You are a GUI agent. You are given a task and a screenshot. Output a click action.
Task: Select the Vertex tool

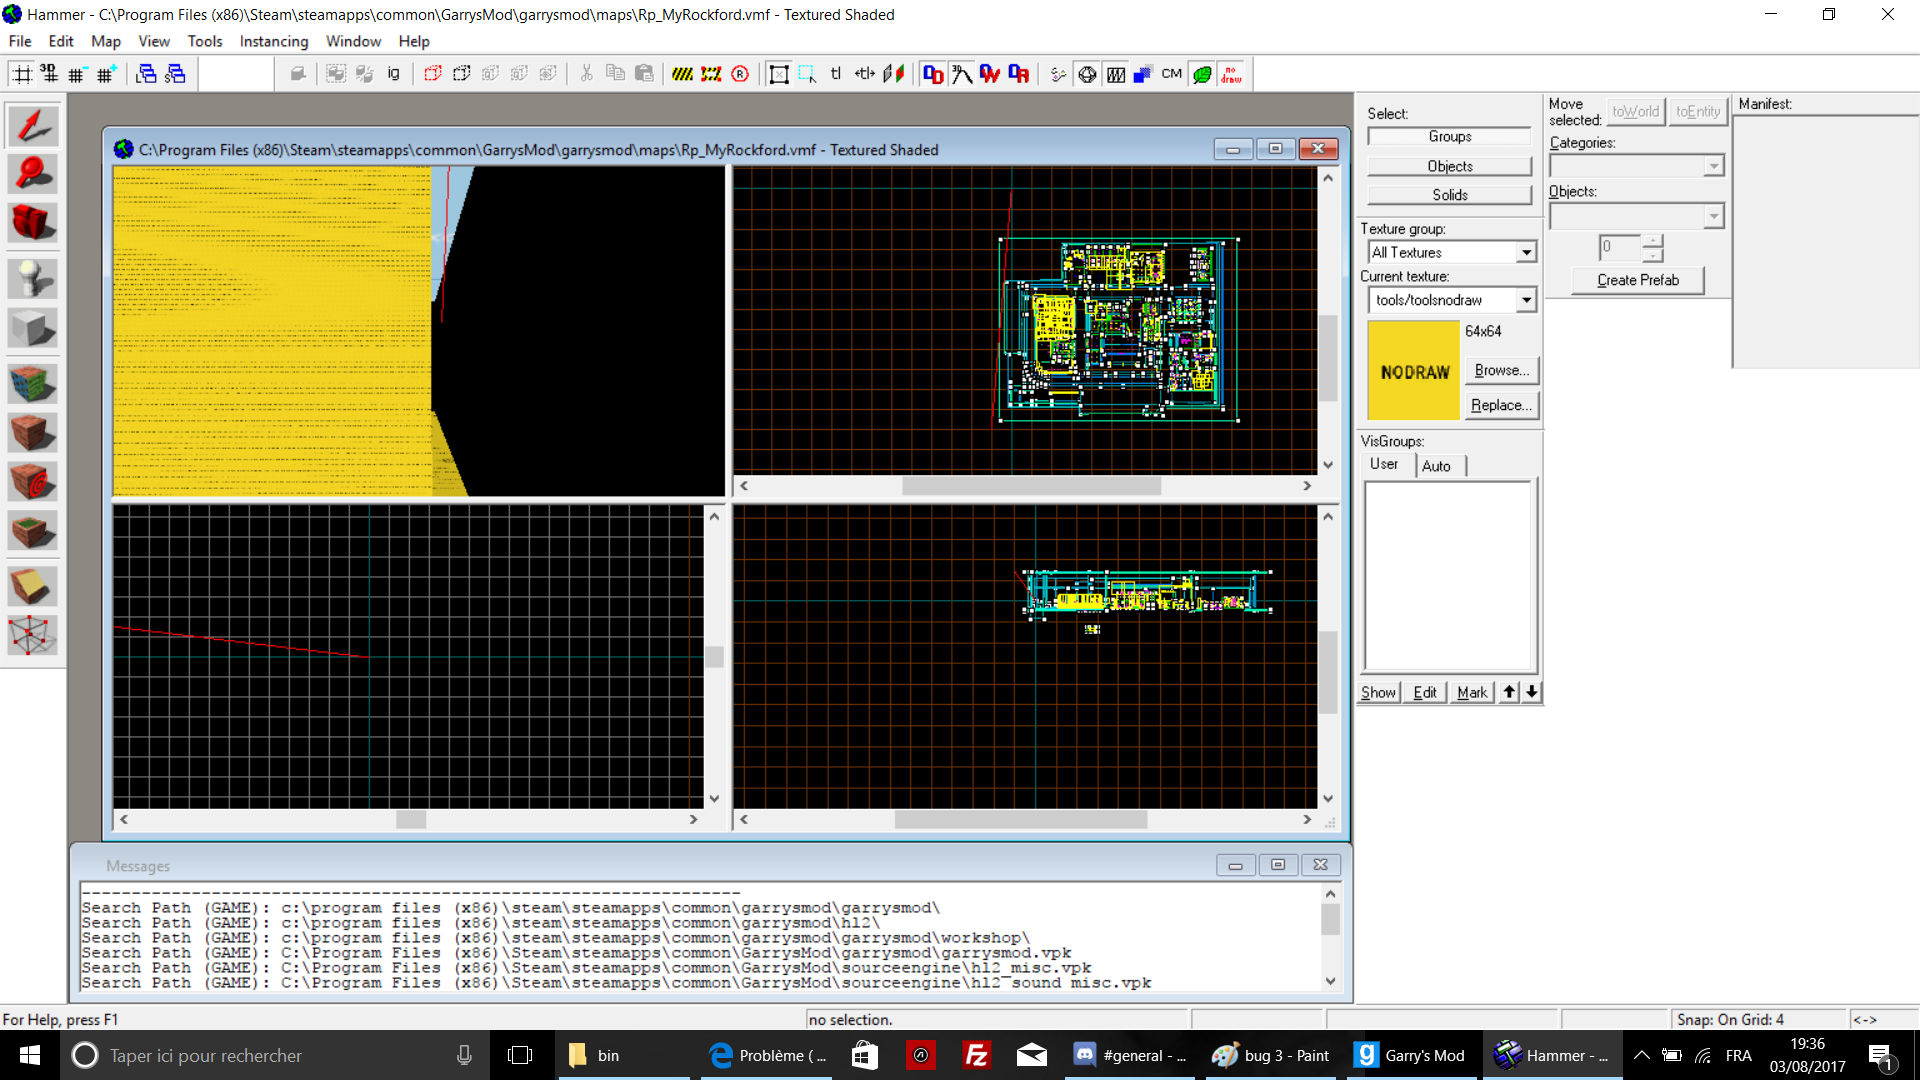click(32, 635)
